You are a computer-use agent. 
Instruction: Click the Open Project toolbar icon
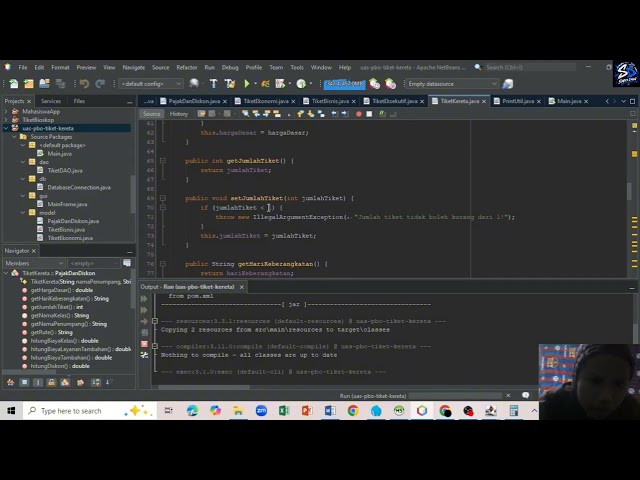[x=44, y=84]
